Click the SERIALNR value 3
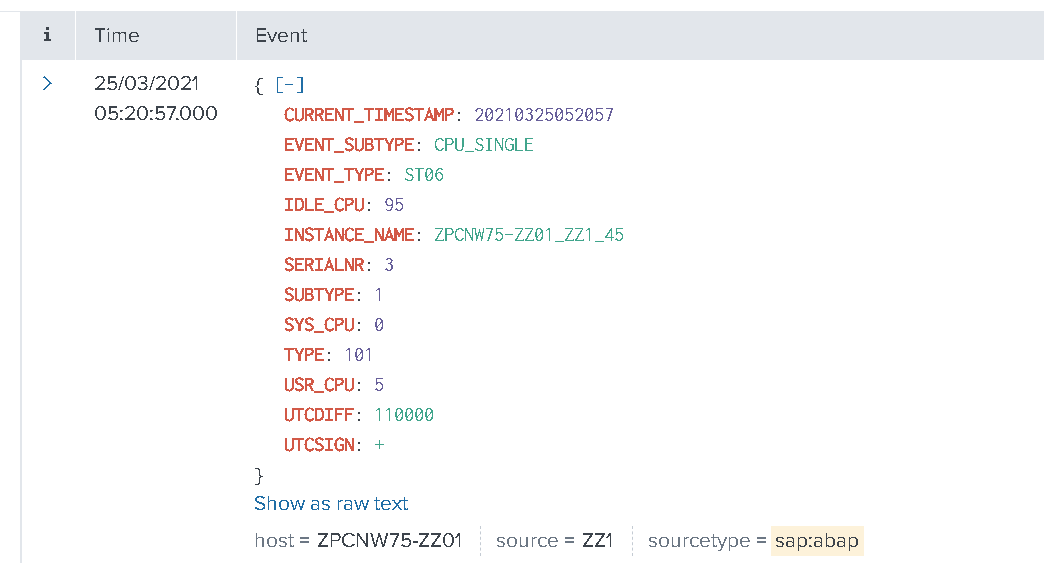Screen dimensions: 1044x563 [389, 265]
